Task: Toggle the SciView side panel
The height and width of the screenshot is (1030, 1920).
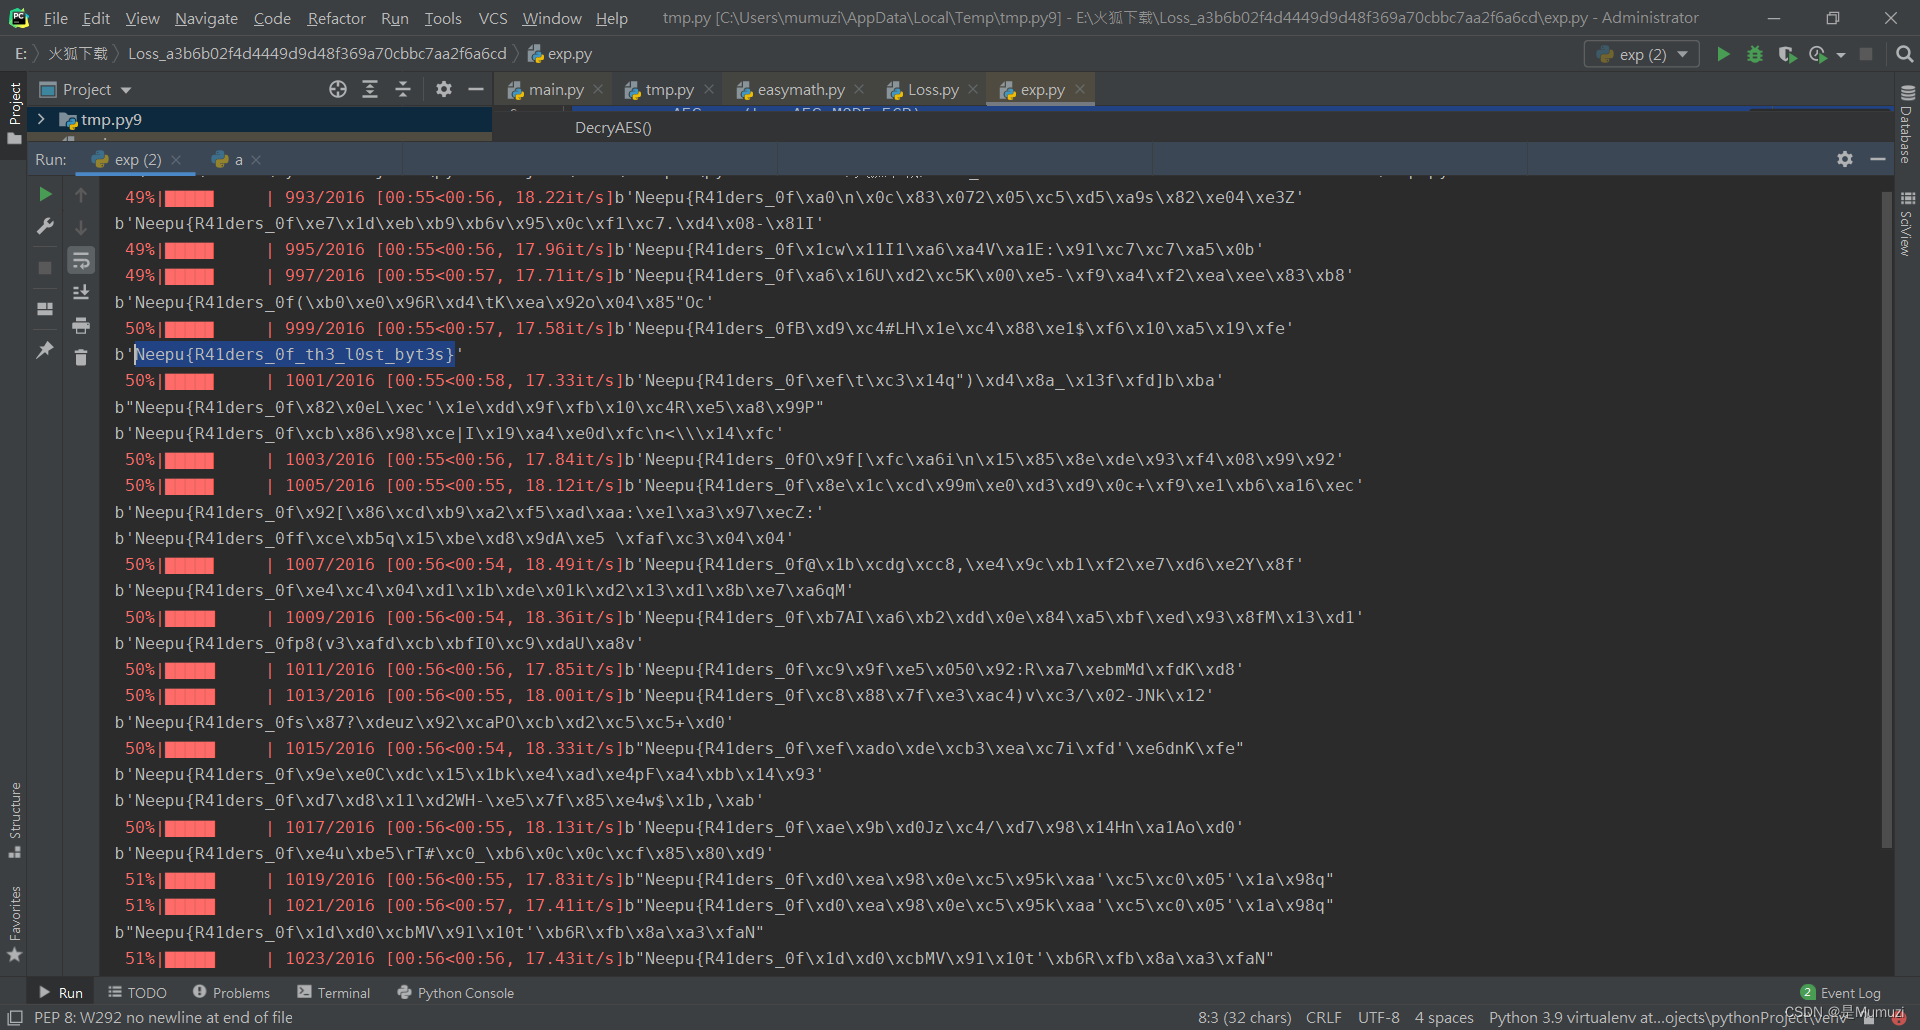Action: (1907, 224)
